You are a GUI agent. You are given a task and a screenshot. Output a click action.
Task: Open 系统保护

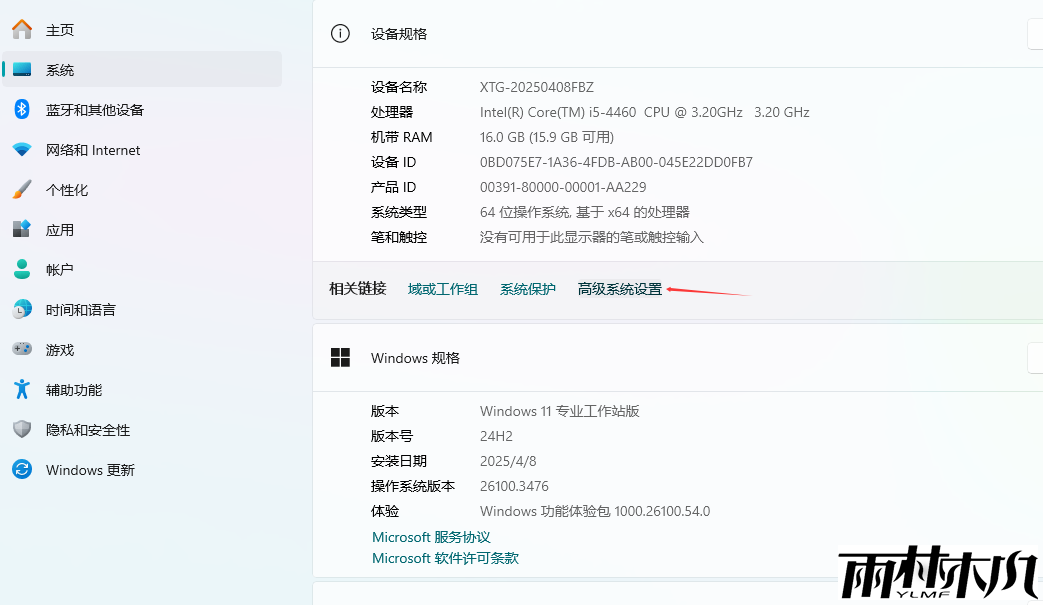click(528, 288)
